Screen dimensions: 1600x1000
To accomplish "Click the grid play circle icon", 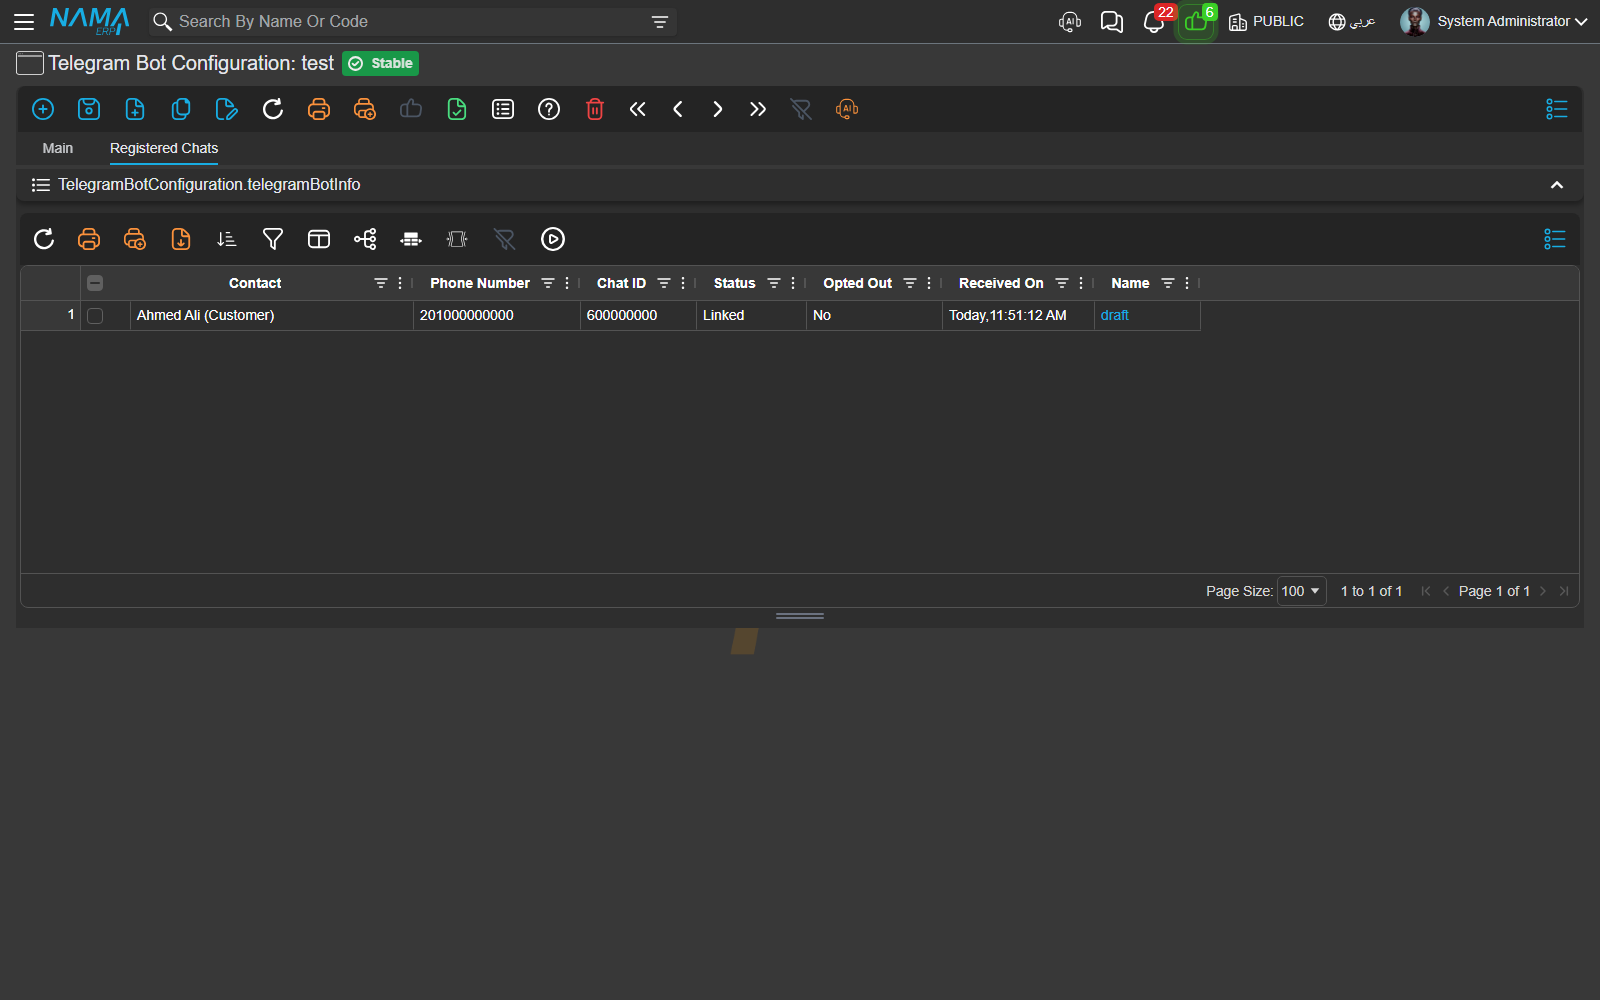I will (x=553, y=239).
